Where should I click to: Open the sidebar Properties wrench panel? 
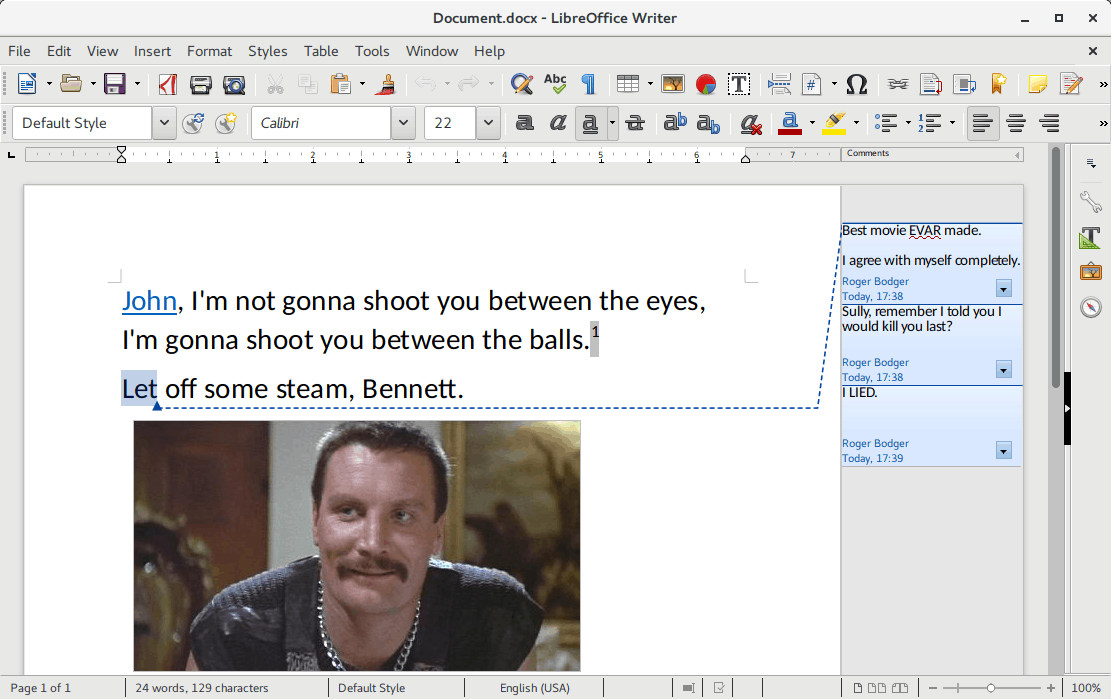pos(1090,202)
